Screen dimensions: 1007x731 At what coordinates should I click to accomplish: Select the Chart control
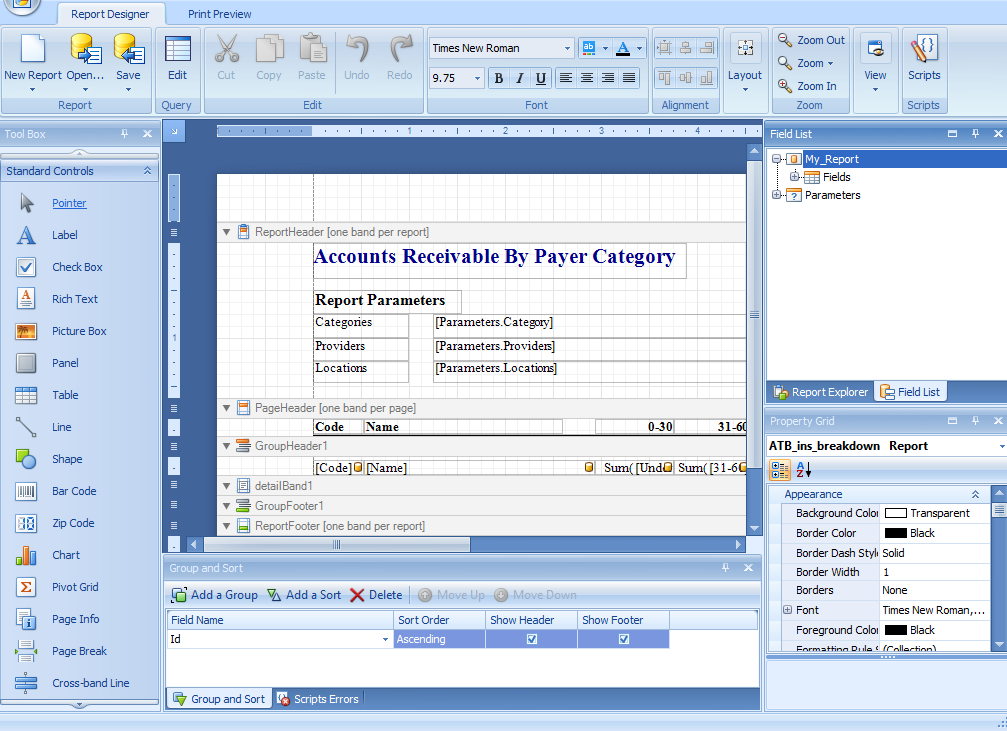(x=66, y=555)
